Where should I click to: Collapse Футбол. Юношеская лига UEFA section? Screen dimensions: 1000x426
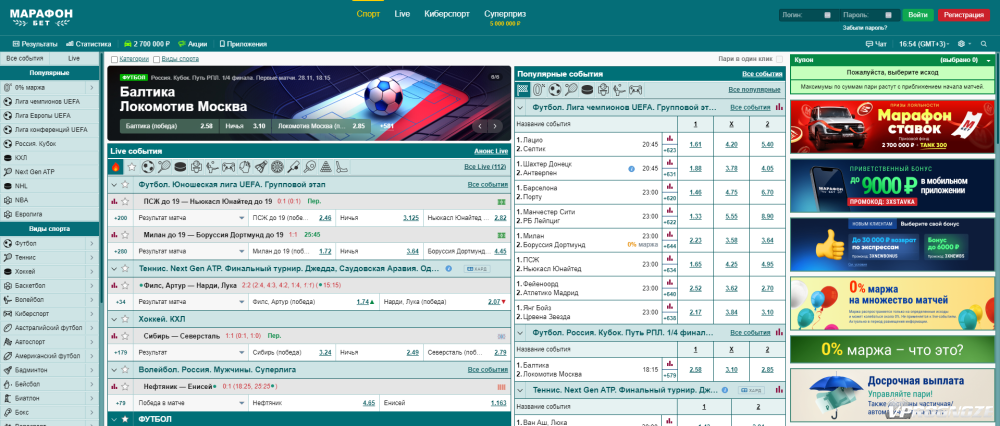click(113, 185)
